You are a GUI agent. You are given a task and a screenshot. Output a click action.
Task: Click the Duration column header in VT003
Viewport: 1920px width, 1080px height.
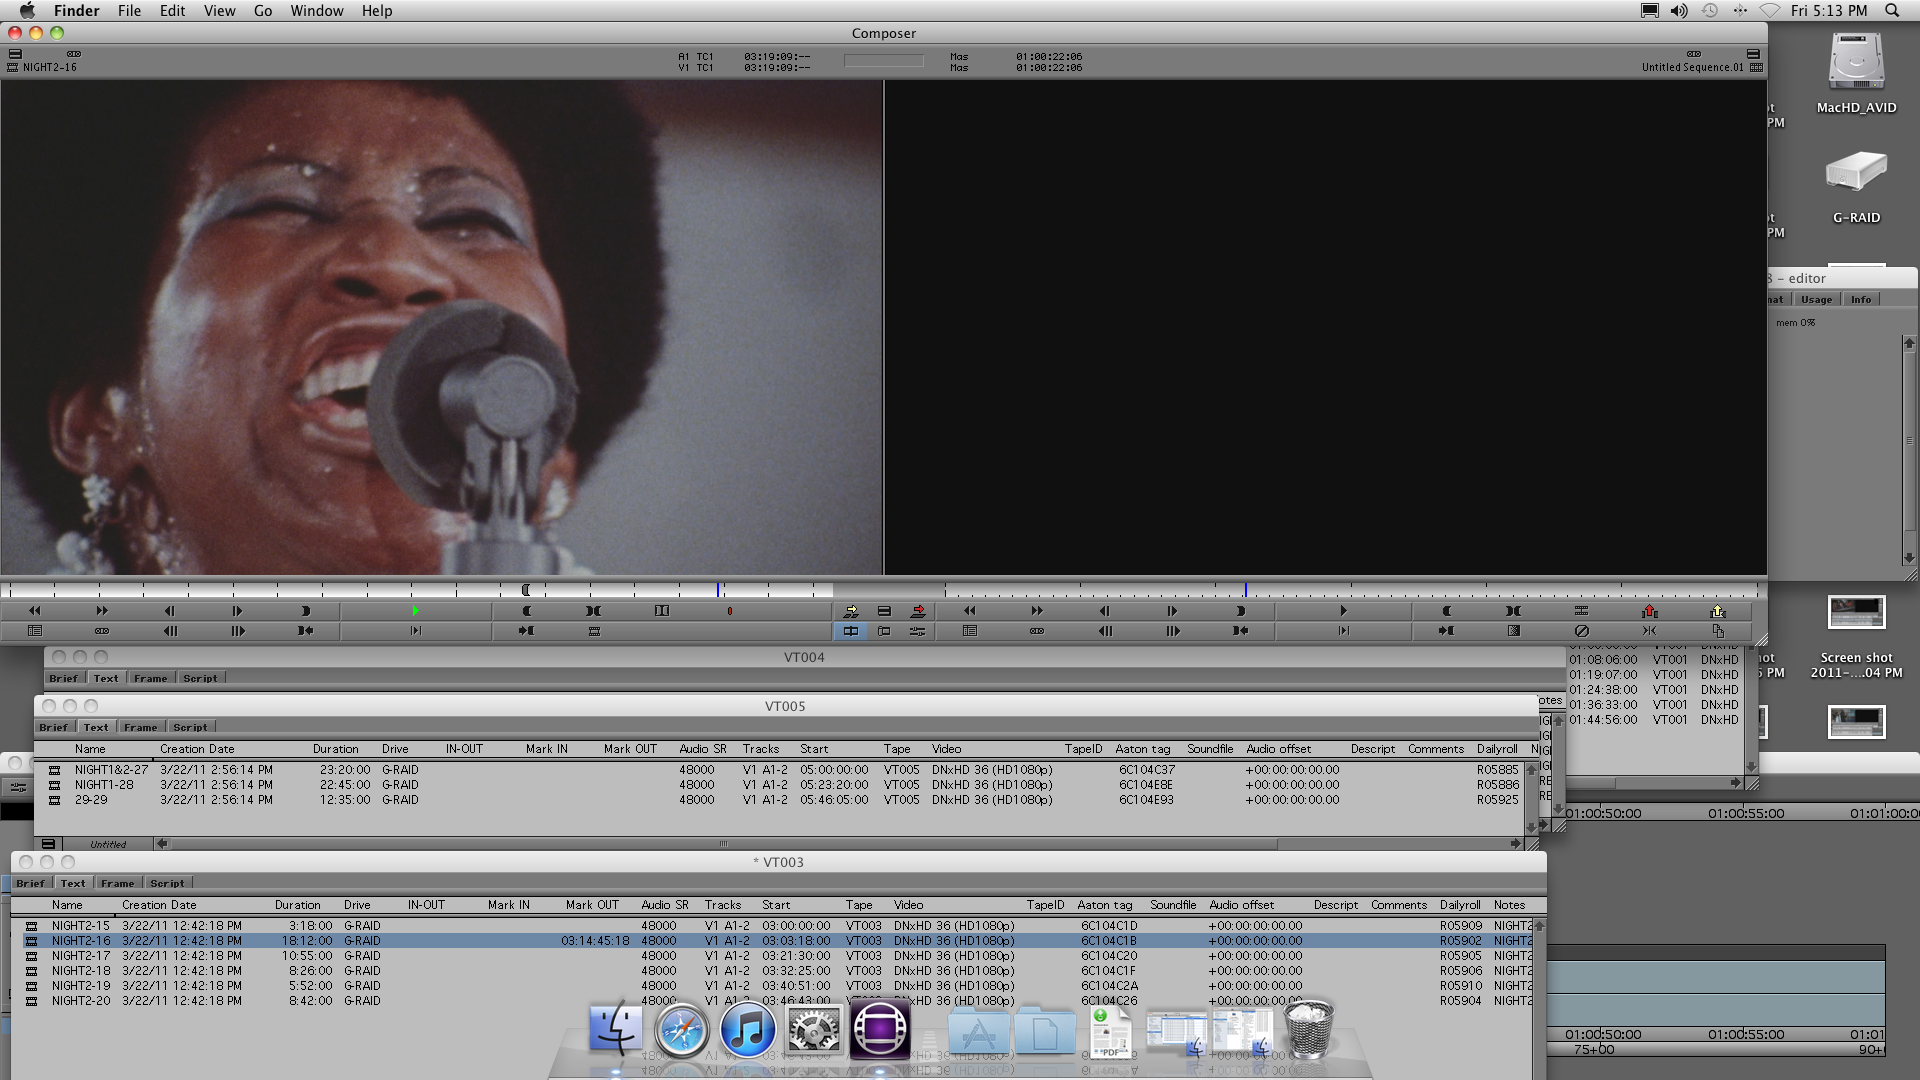point(298,905)
